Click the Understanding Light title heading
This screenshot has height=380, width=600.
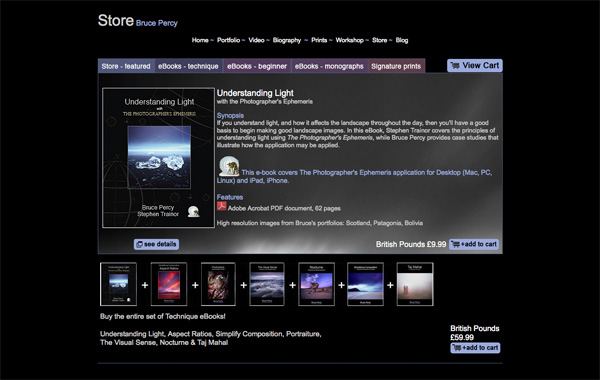point(255,93)
